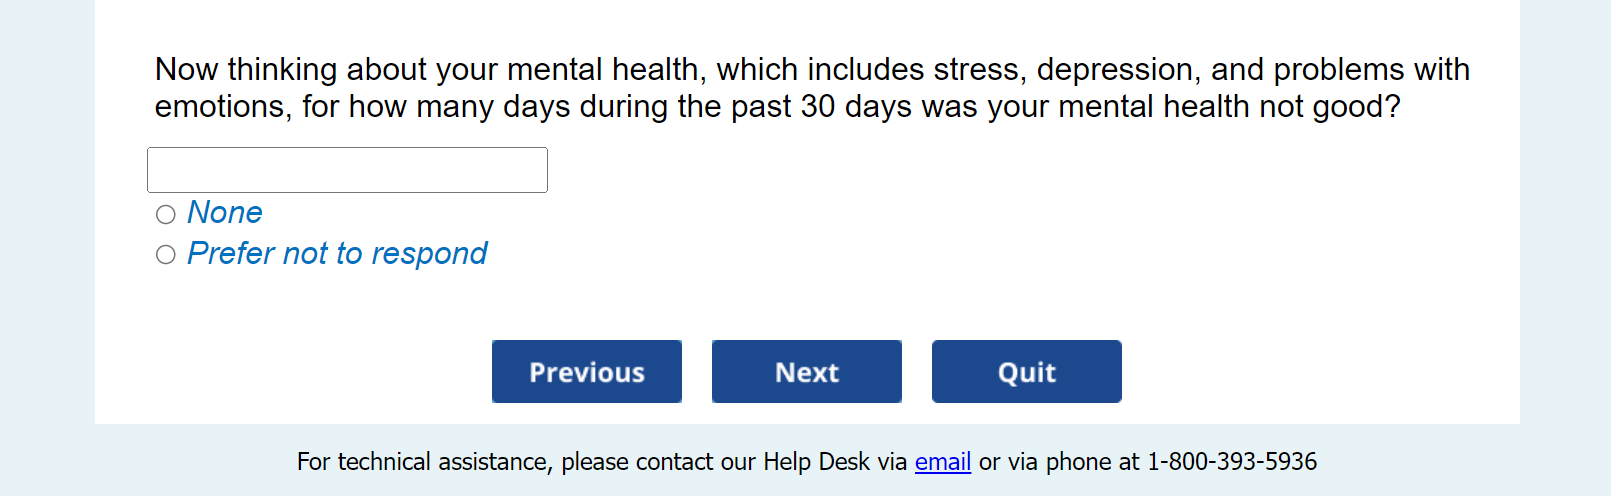Choose the Prefer not to respond radio button

[x=166, y=255]
